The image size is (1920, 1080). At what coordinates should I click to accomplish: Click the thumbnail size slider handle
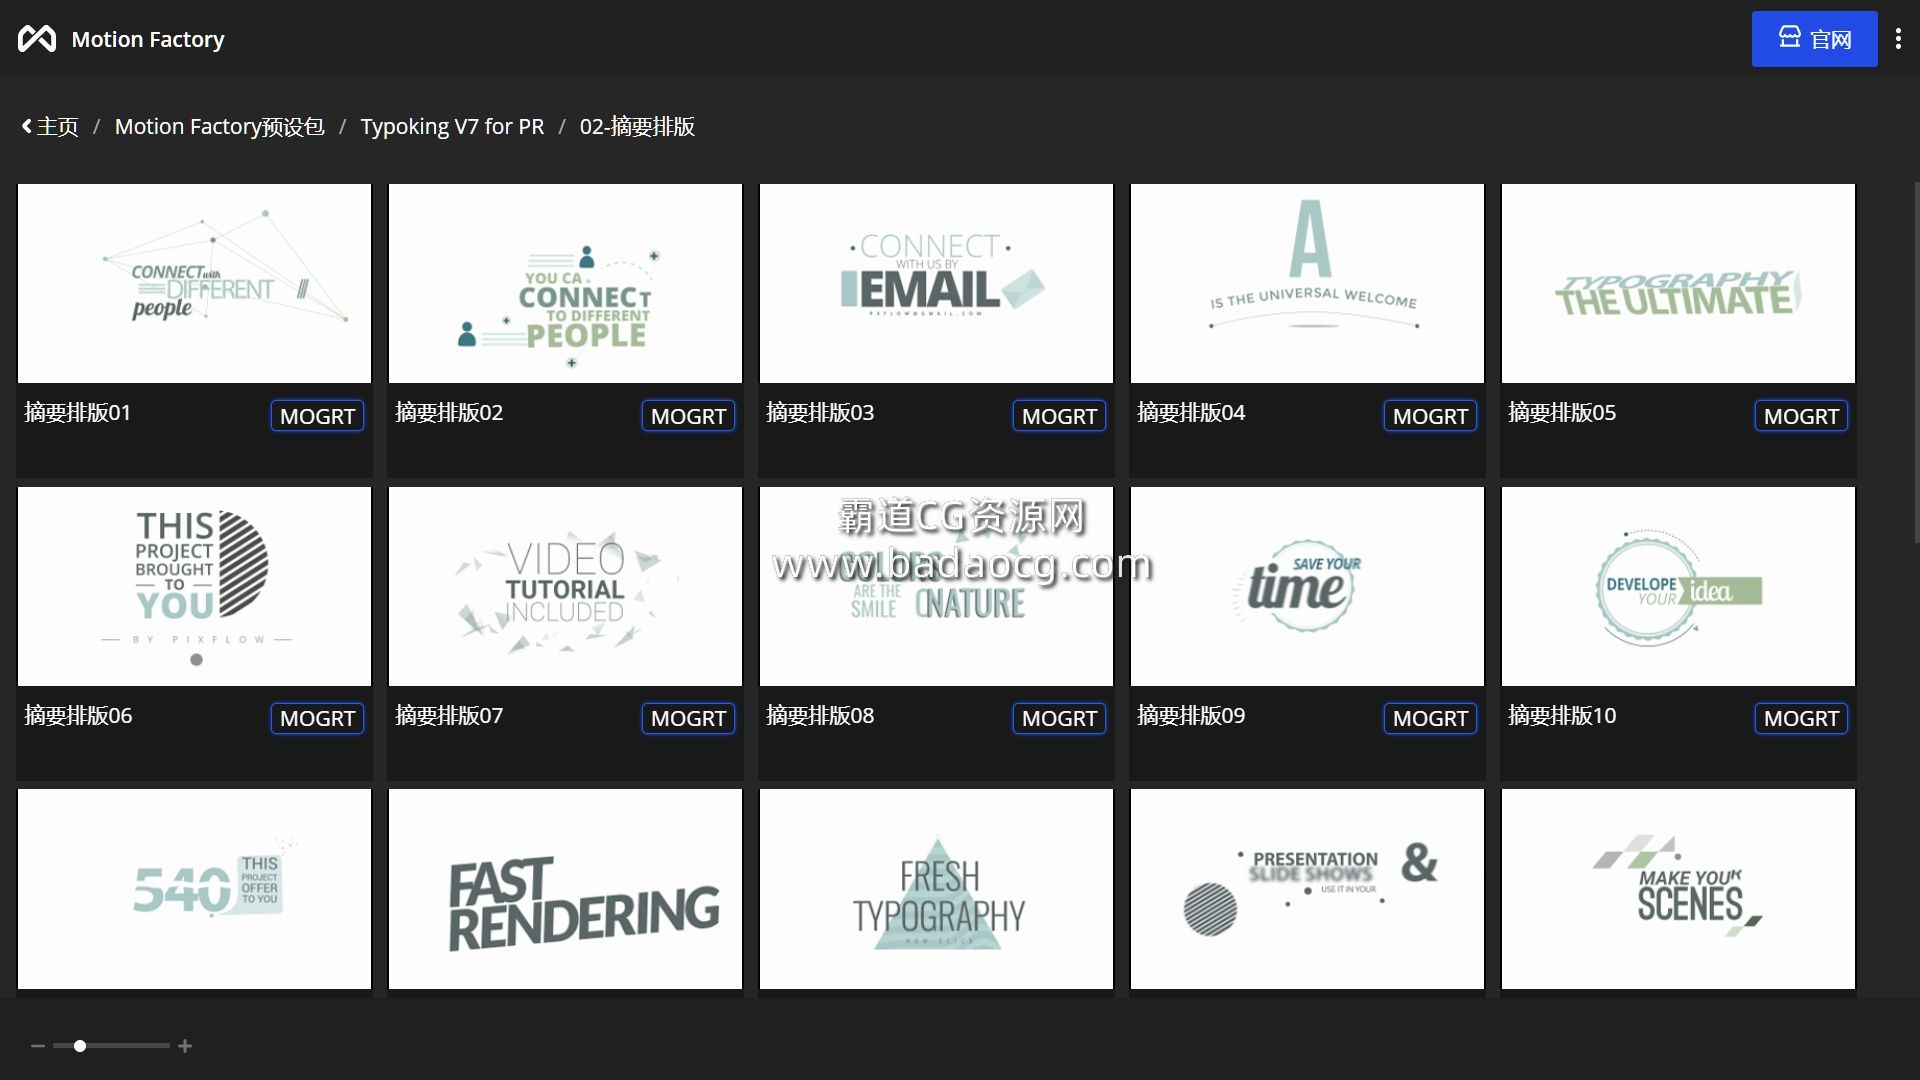pos(80,1046)
